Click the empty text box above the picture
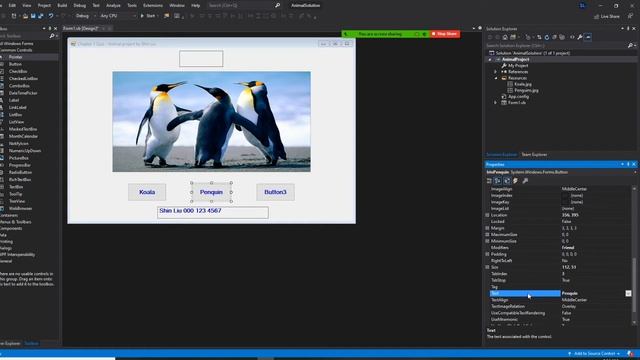The image size is (640, 360). [201, 59]
